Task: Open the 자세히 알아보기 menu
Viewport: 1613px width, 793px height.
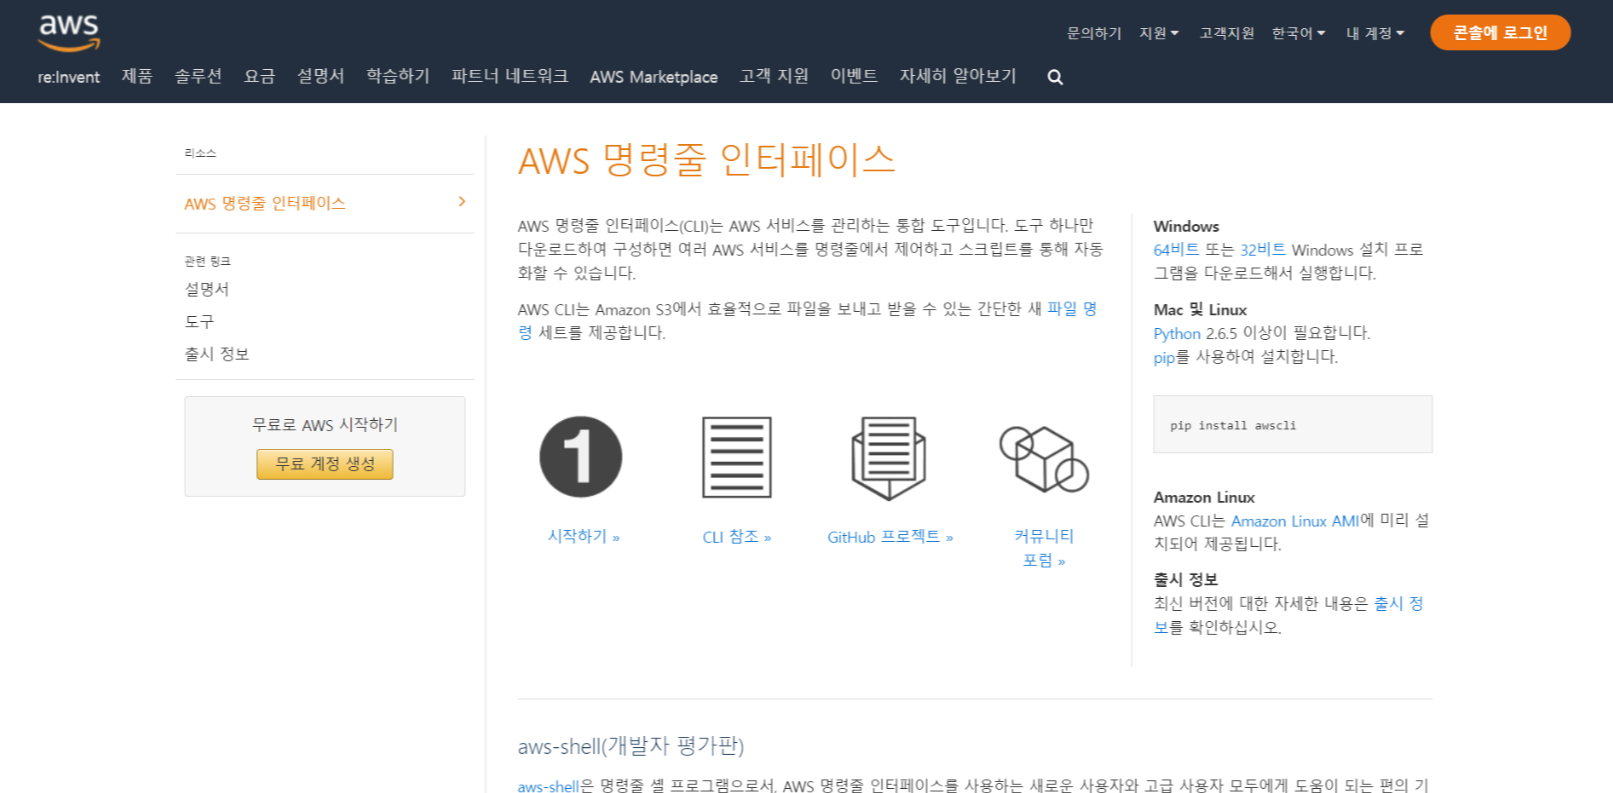Action: (958, 76)
